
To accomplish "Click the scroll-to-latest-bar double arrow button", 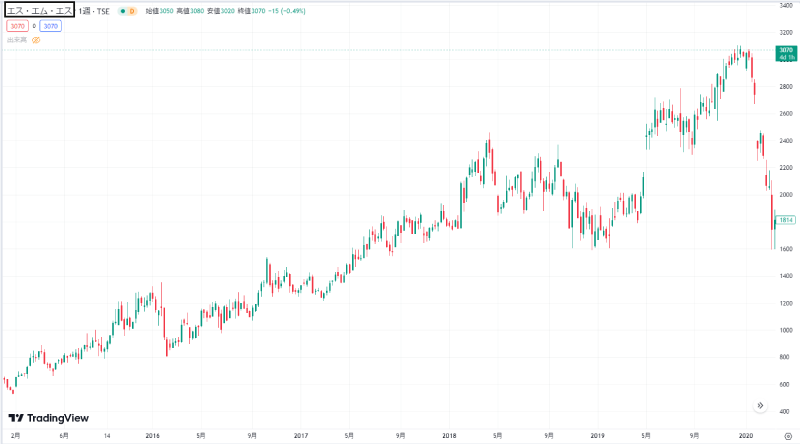I will [760, 405].
